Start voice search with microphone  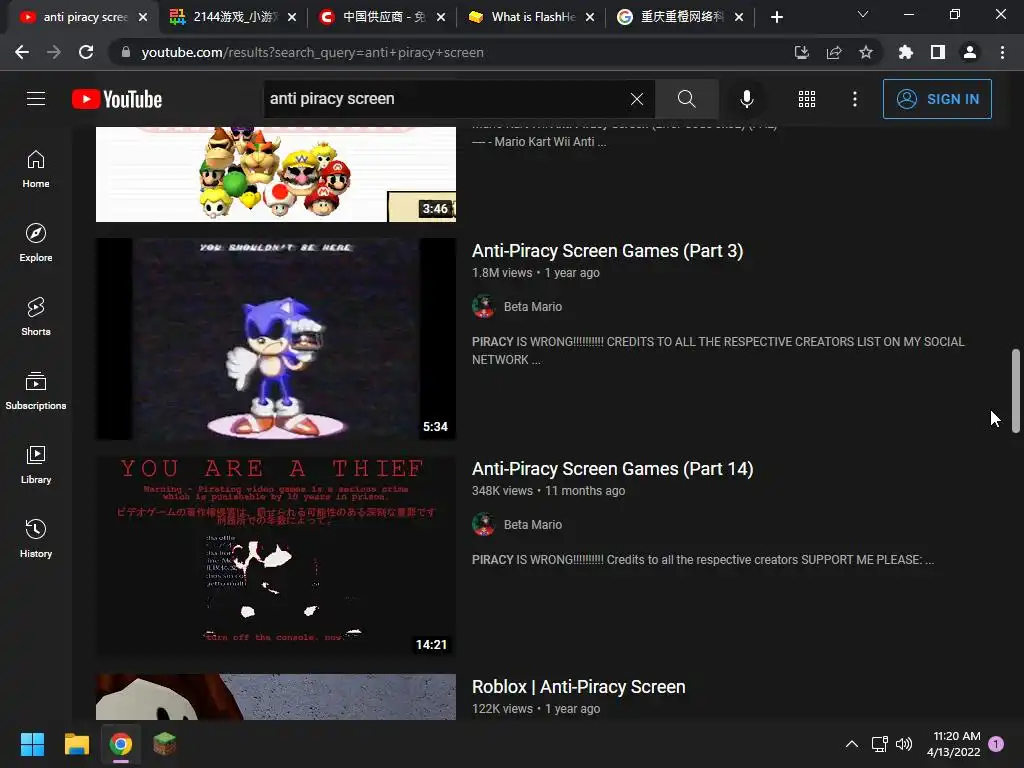pyautogui.click(x=746, y=99)
